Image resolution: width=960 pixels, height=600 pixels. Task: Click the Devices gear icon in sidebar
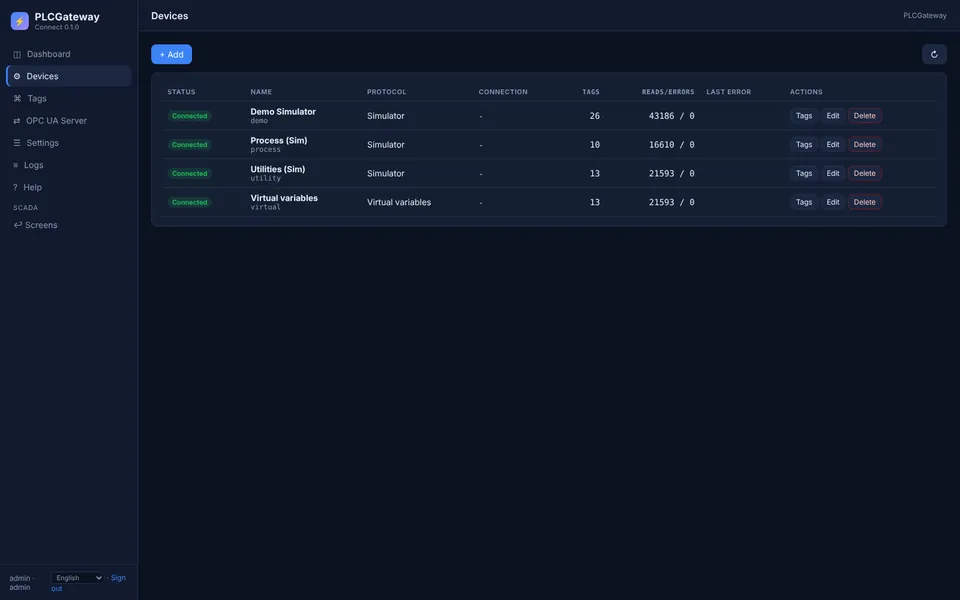point(17,77)
